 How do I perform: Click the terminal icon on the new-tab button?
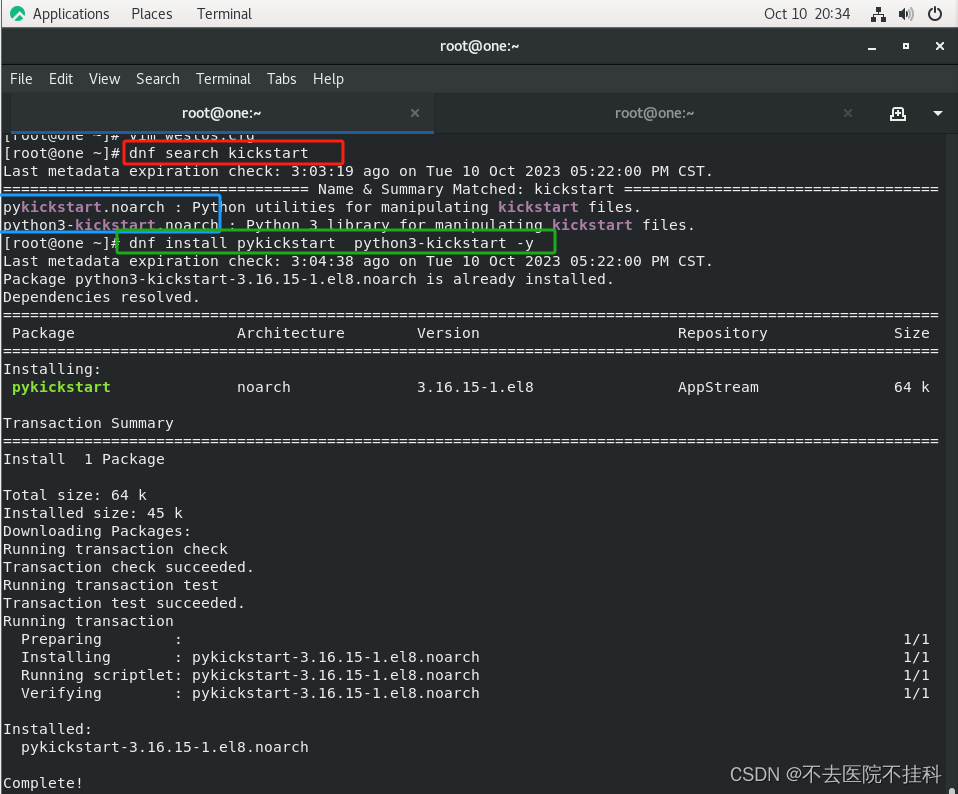[x=897, y=113]
